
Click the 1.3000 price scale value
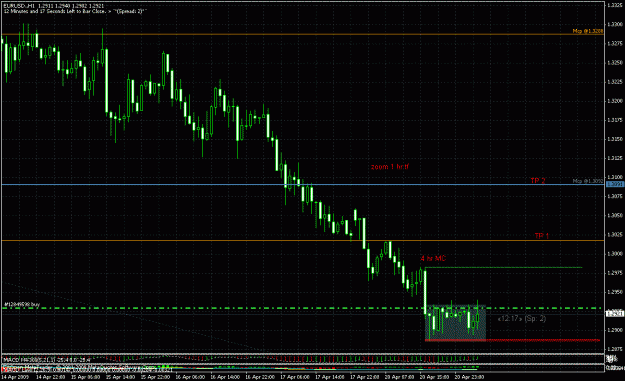point(615,253)
